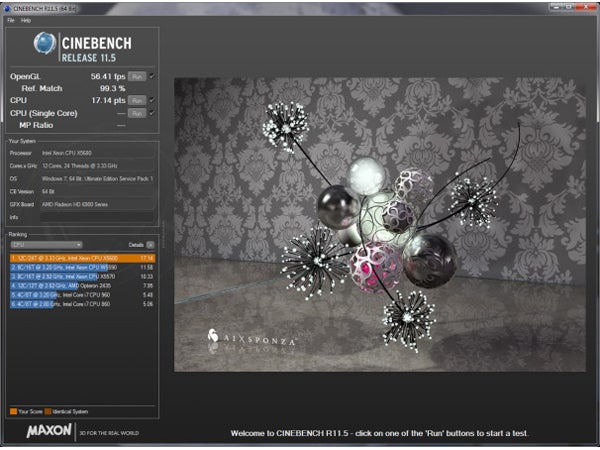Select the Core i7 CPU 860 ranking entry

82,304
